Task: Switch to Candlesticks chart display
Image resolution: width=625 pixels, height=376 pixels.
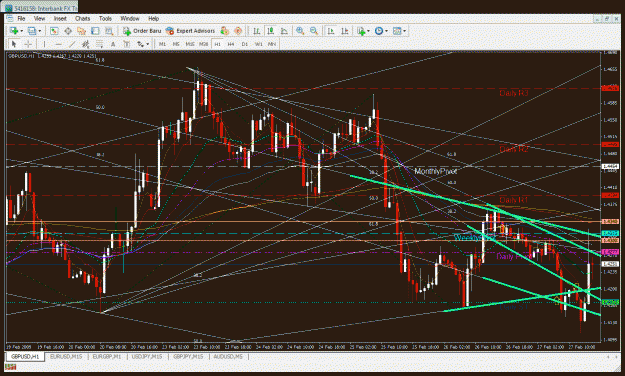Action: pos(271,31)
